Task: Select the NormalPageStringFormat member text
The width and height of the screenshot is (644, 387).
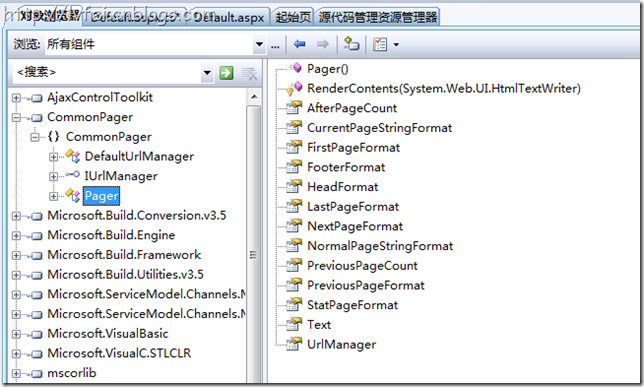Action: pos(380,246)
